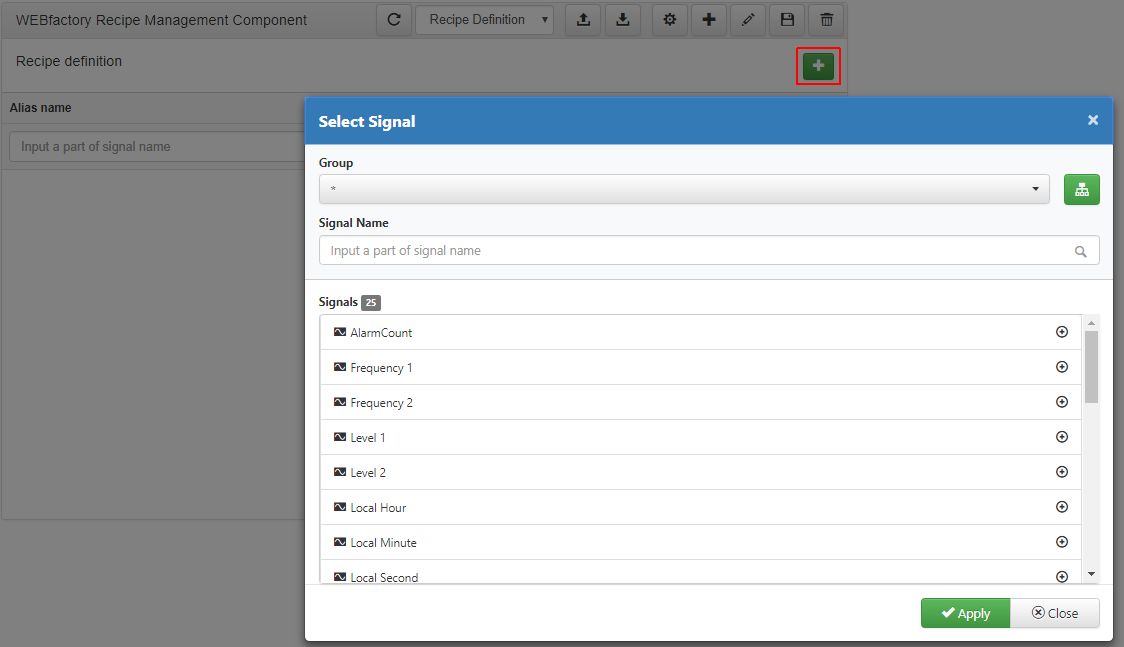Open the Recipe Definition dropdown
Screen dimensions: 1124x647
(x=485, y=19)
